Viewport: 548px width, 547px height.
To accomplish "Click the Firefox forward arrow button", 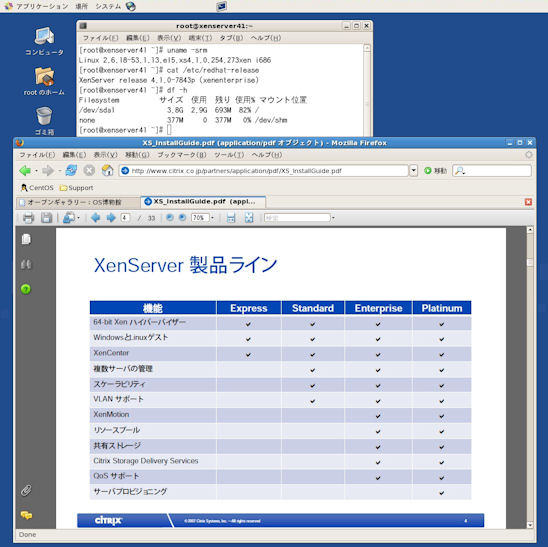I will pos(48,171).
